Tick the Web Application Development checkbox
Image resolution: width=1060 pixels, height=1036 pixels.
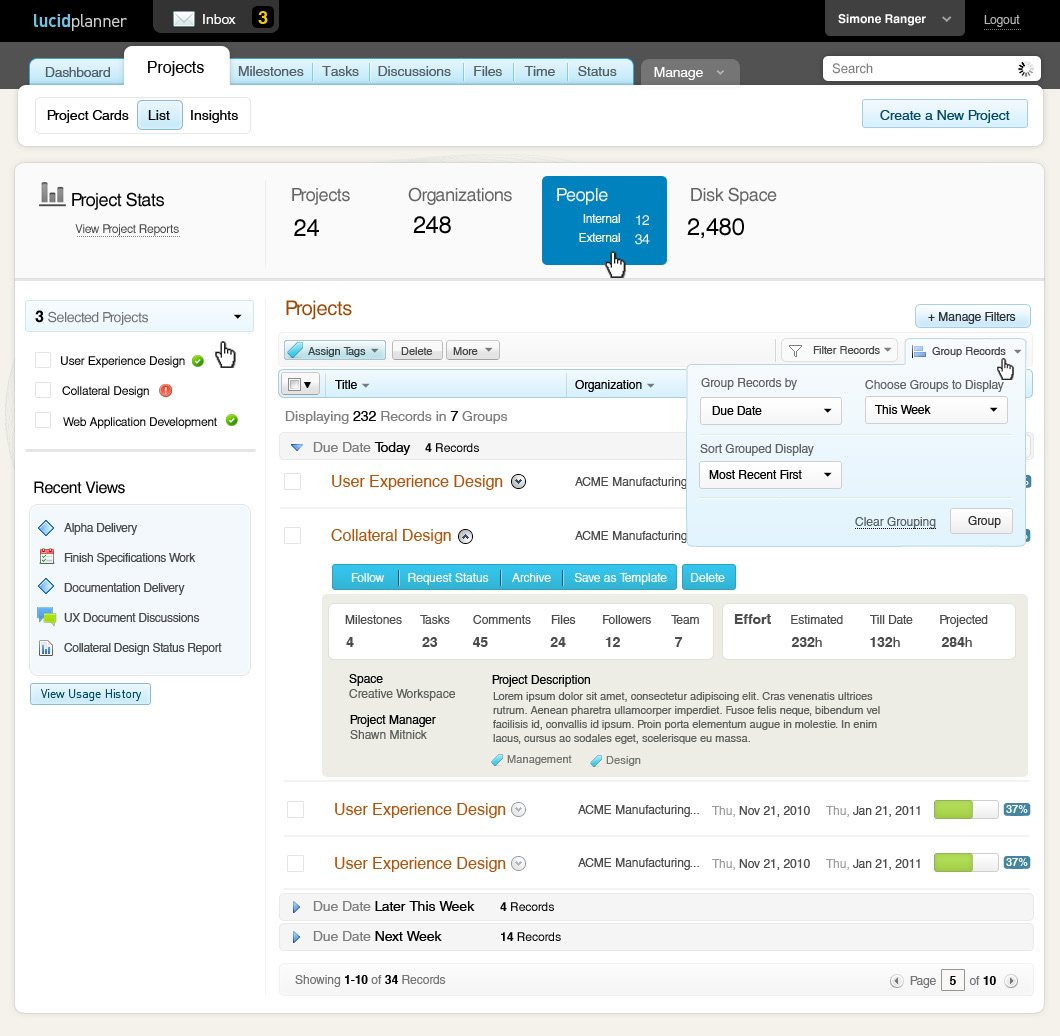tap(43, 421)
